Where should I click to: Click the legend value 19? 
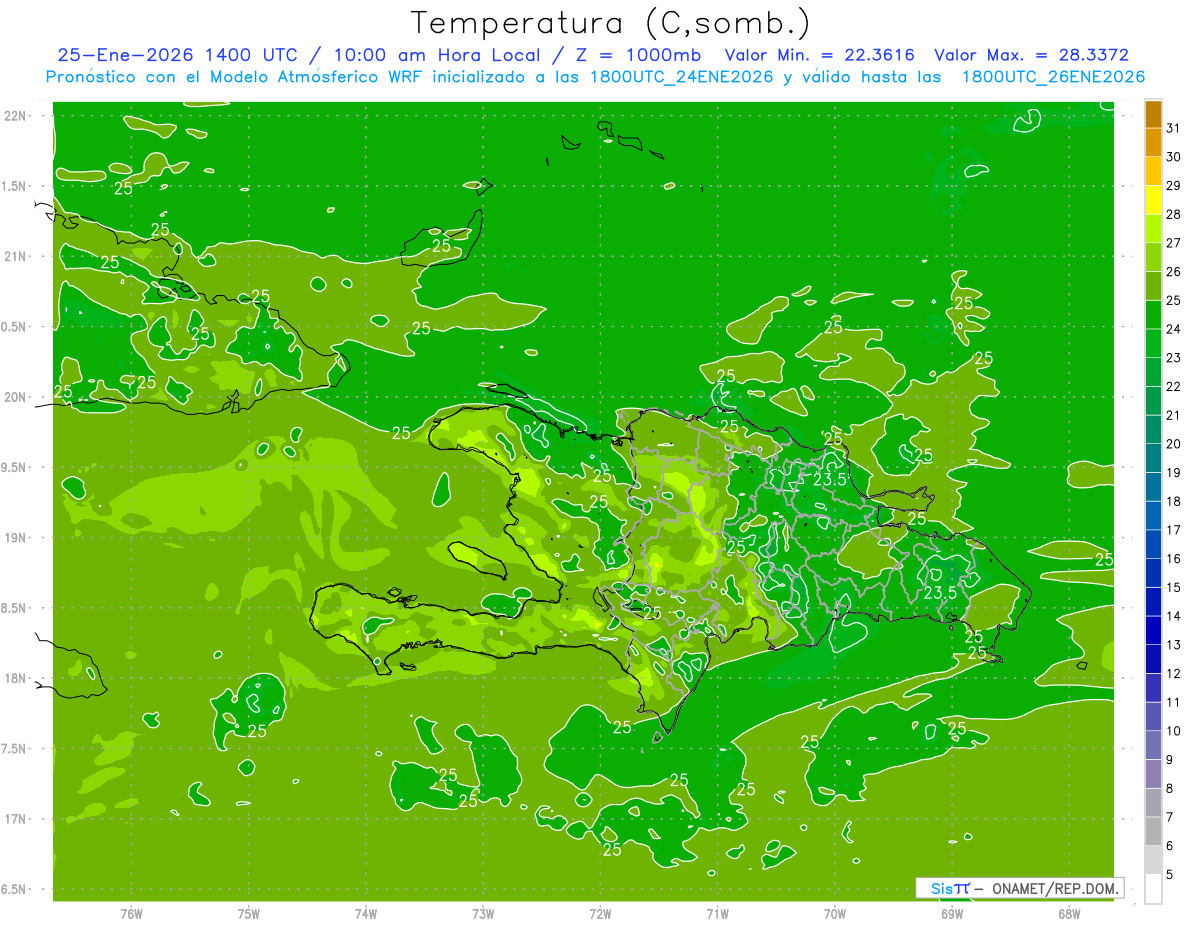click(1173, 472)
